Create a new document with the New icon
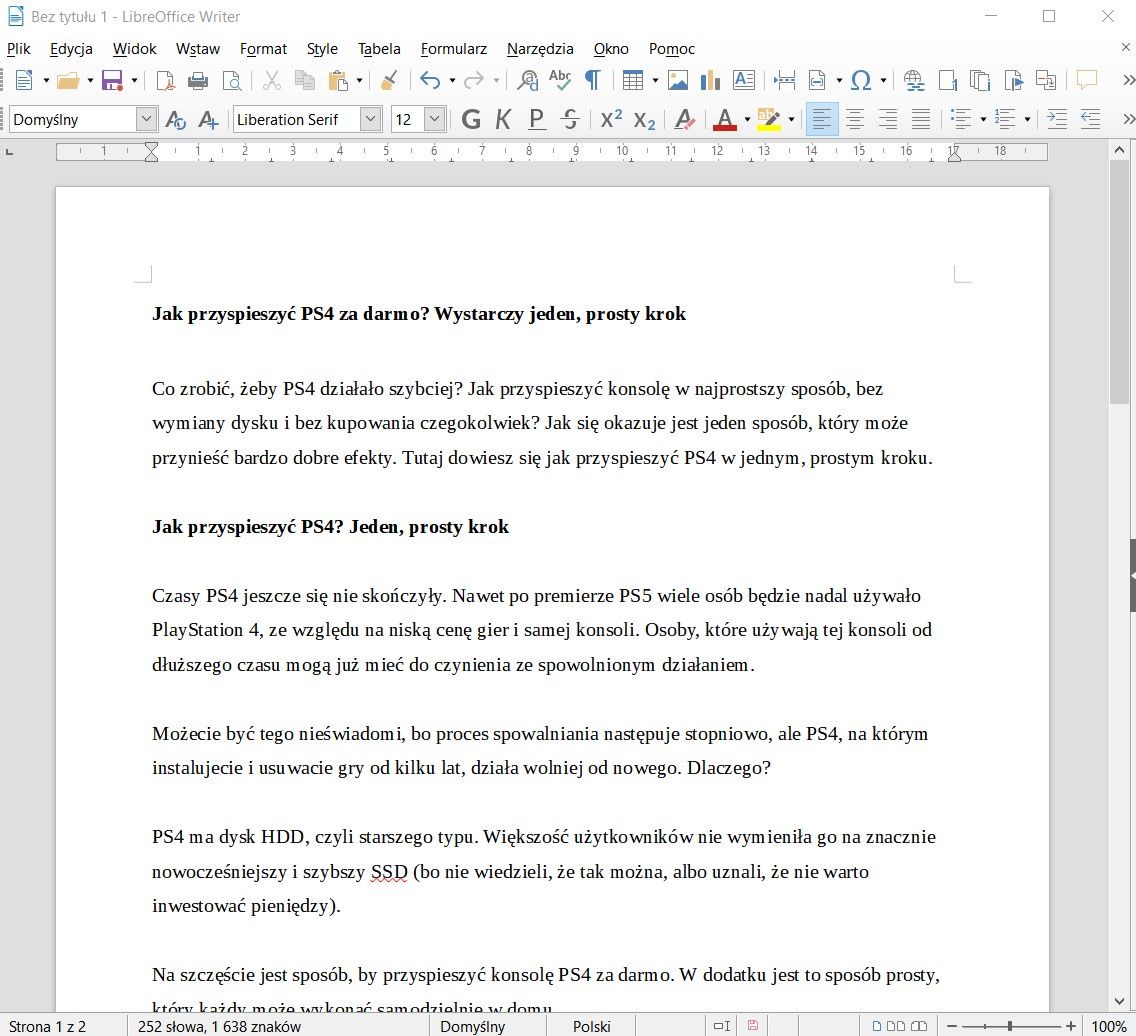 click(24, 80)
